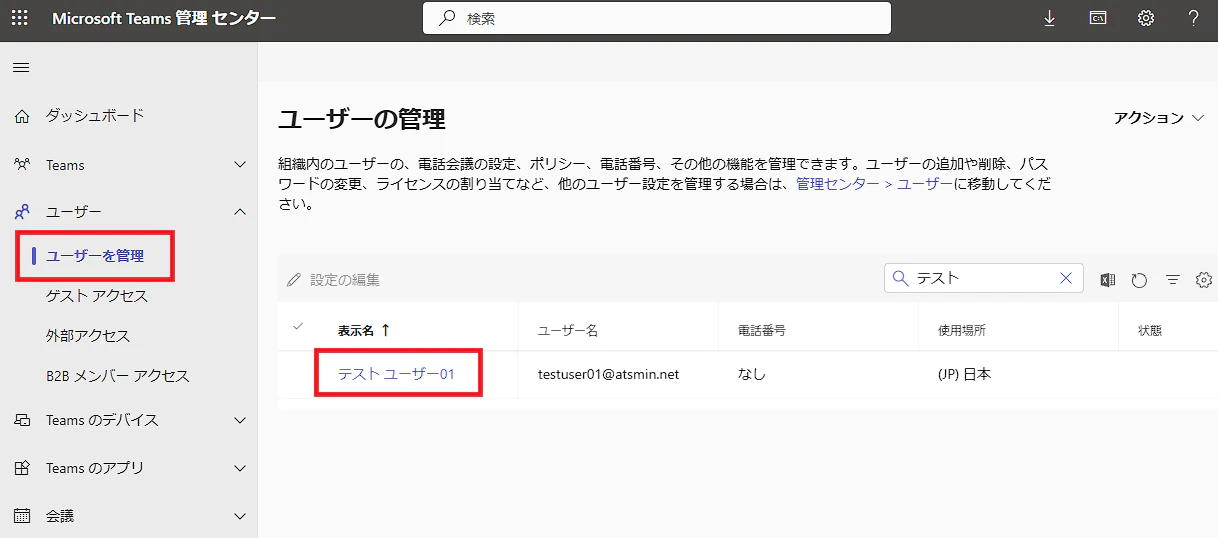Open table column settings gear
Screen dimensions: 1218x538
(x=1204, y=280)
